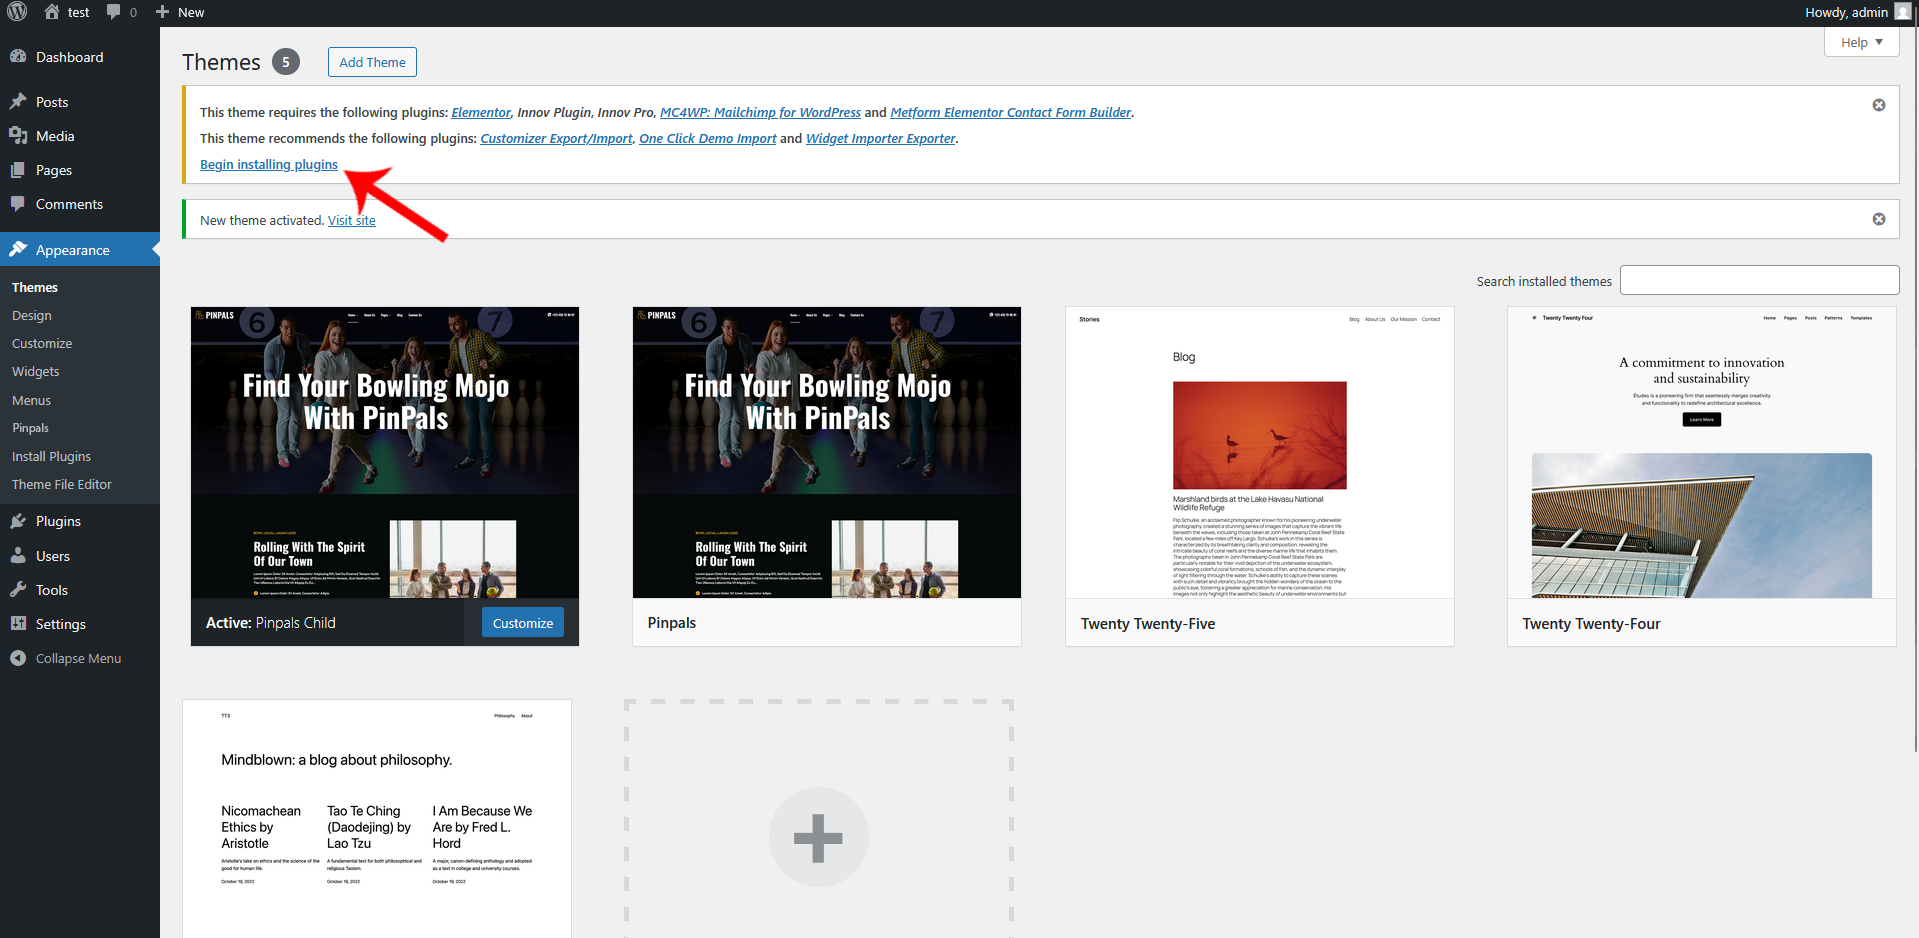Expand the Help dropdown tab

pos(1861,42)
